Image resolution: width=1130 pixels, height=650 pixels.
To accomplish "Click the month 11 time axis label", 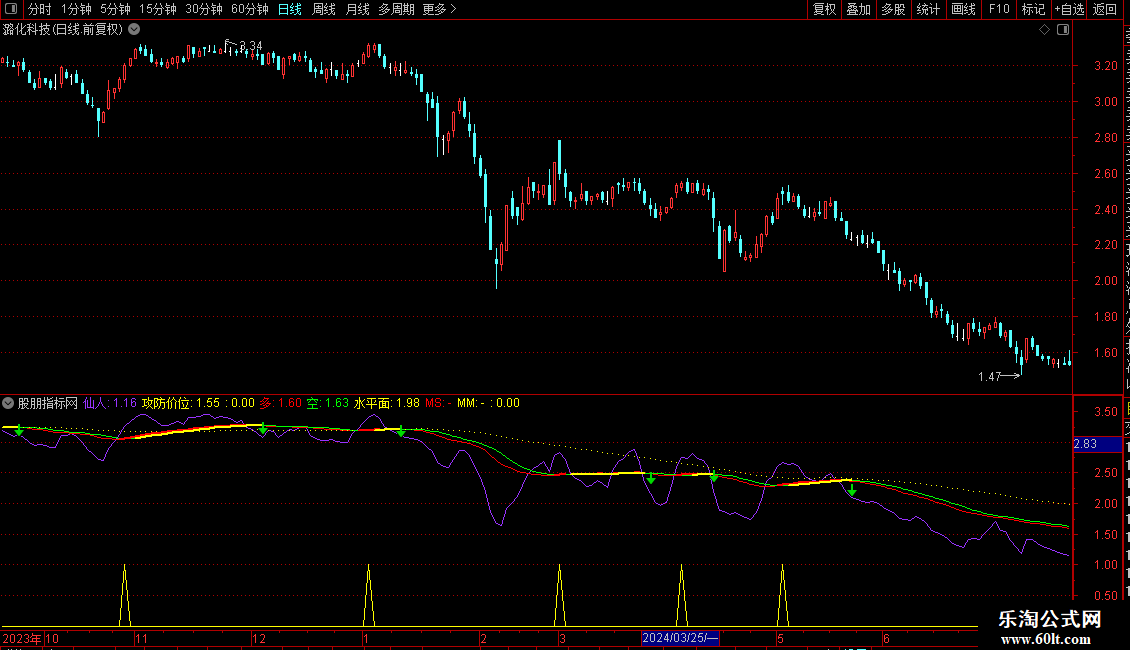I will coord(141,638).
